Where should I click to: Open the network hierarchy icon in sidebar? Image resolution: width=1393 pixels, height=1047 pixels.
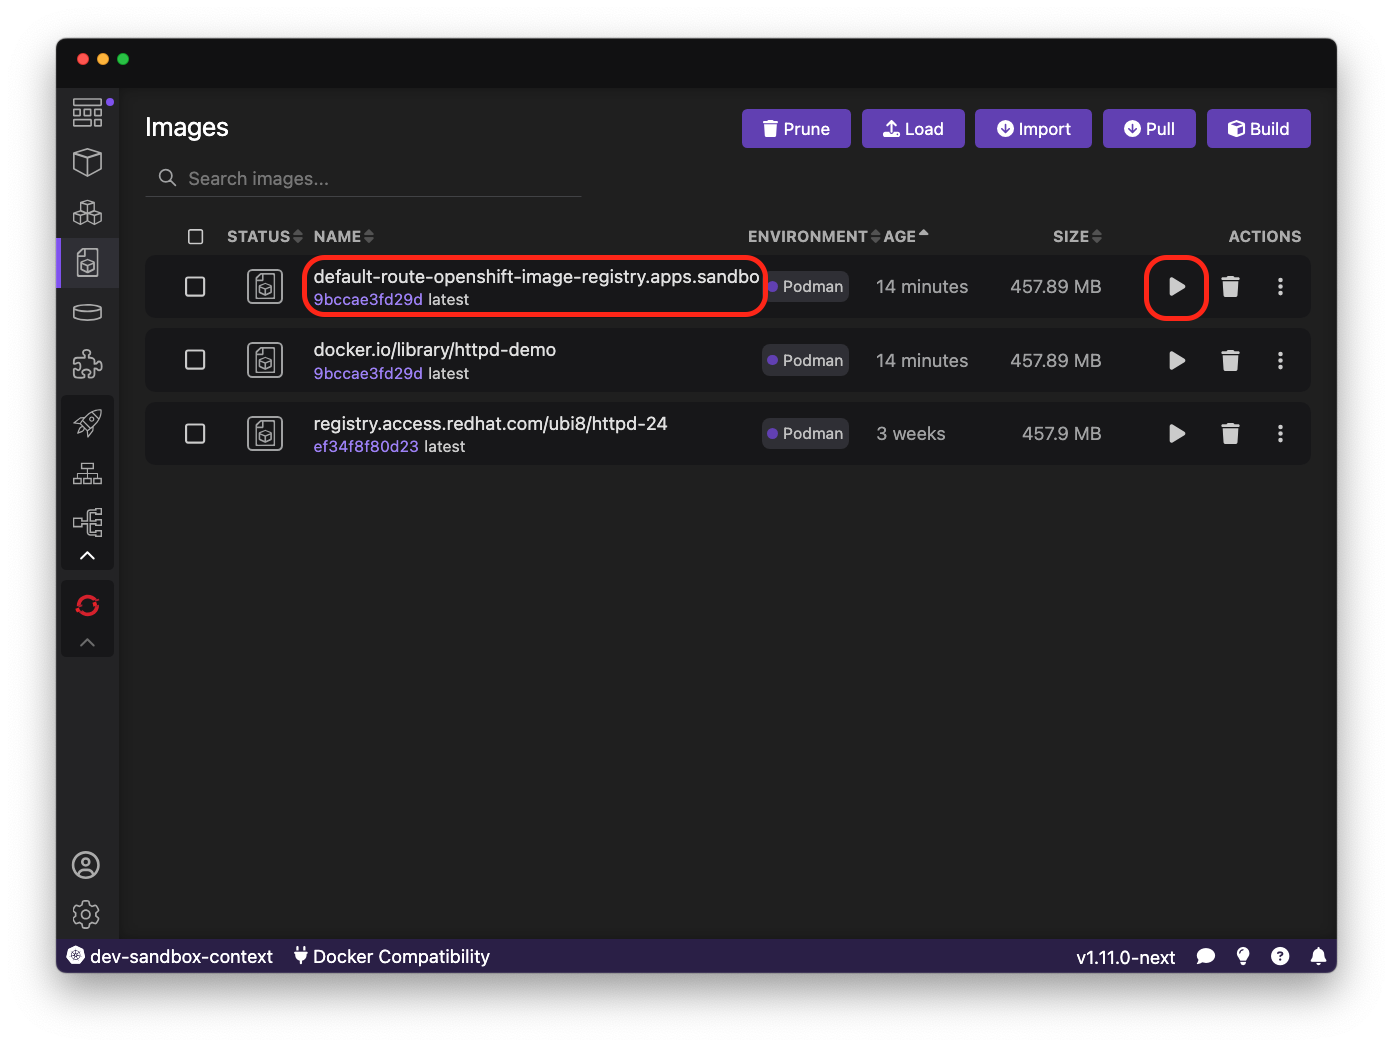(87, 473)
